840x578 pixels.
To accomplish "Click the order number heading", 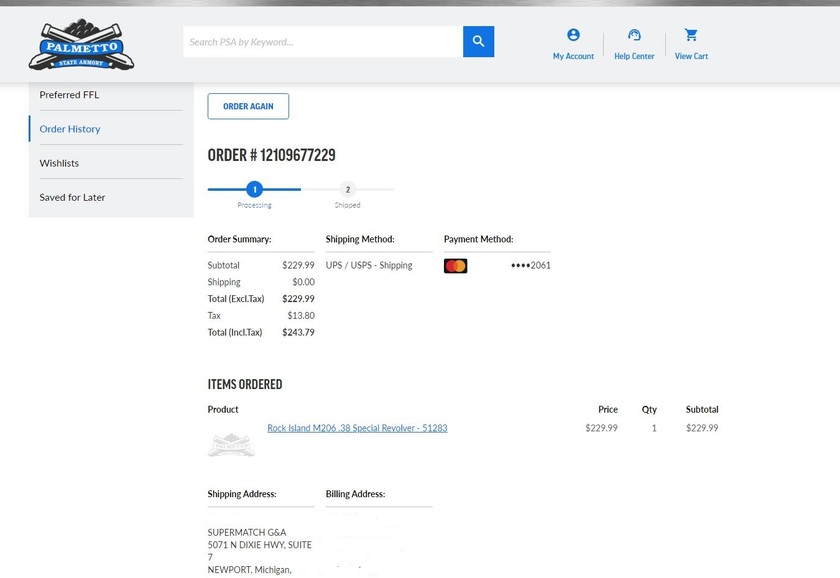I will [271, 155].
